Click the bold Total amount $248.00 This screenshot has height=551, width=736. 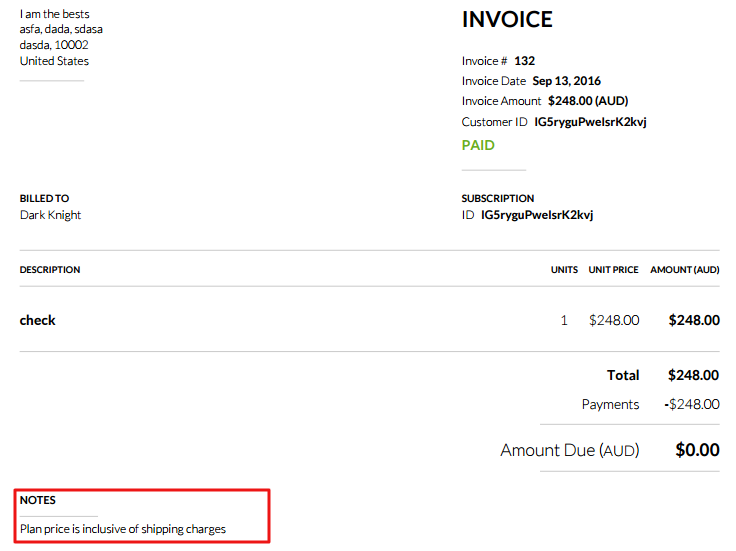click(x=693, y=375)
